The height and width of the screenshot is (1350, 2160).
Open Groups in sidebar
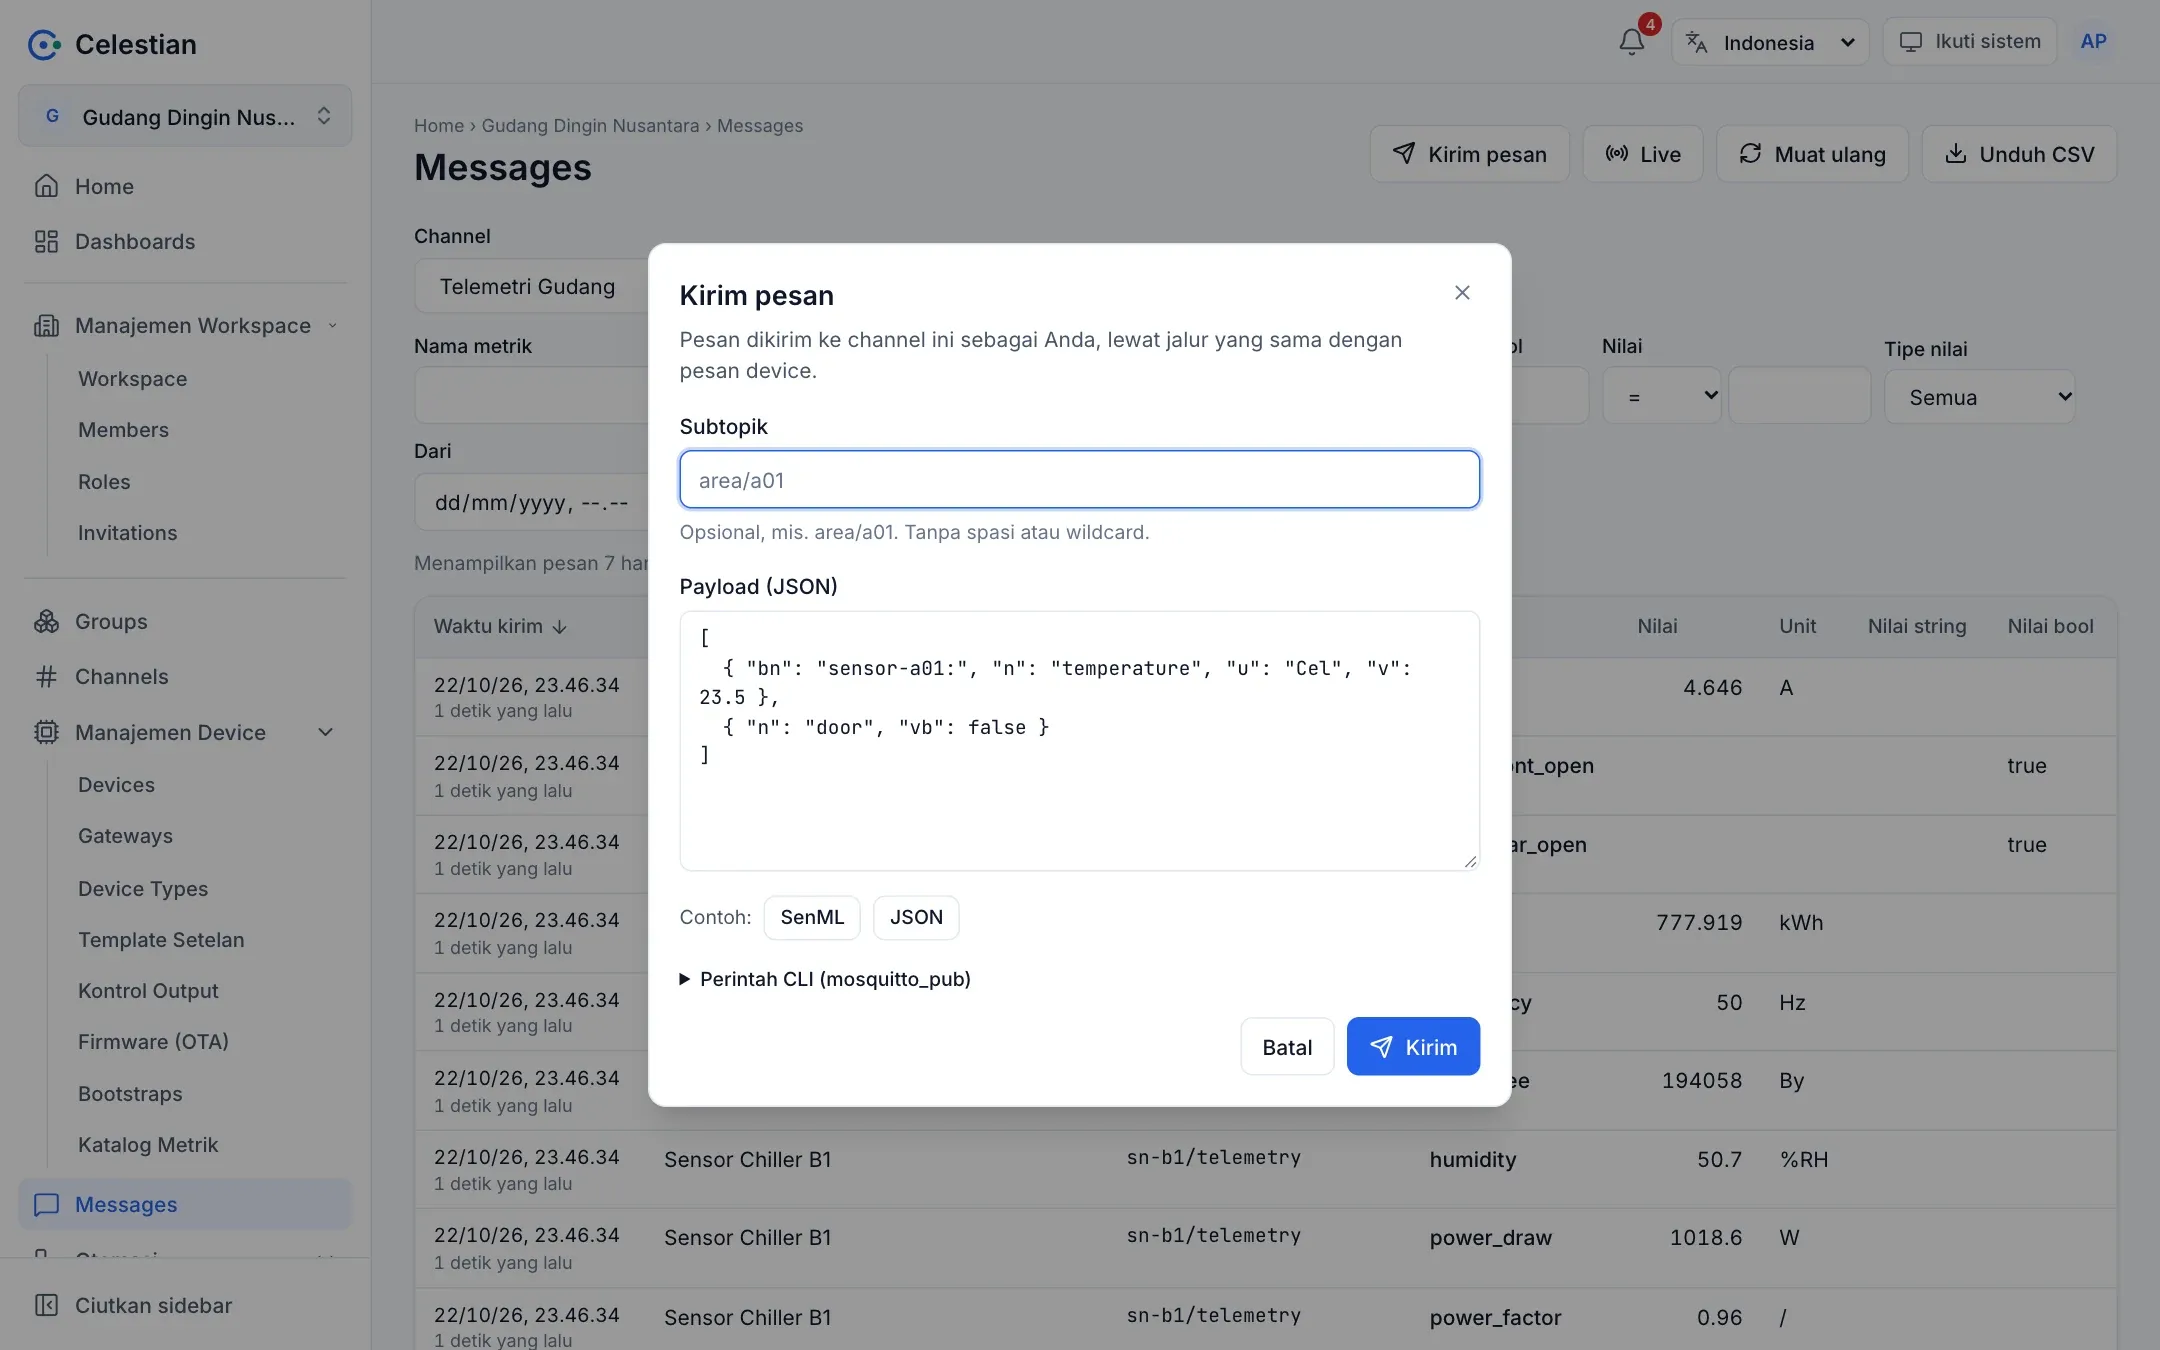[186, 621]
